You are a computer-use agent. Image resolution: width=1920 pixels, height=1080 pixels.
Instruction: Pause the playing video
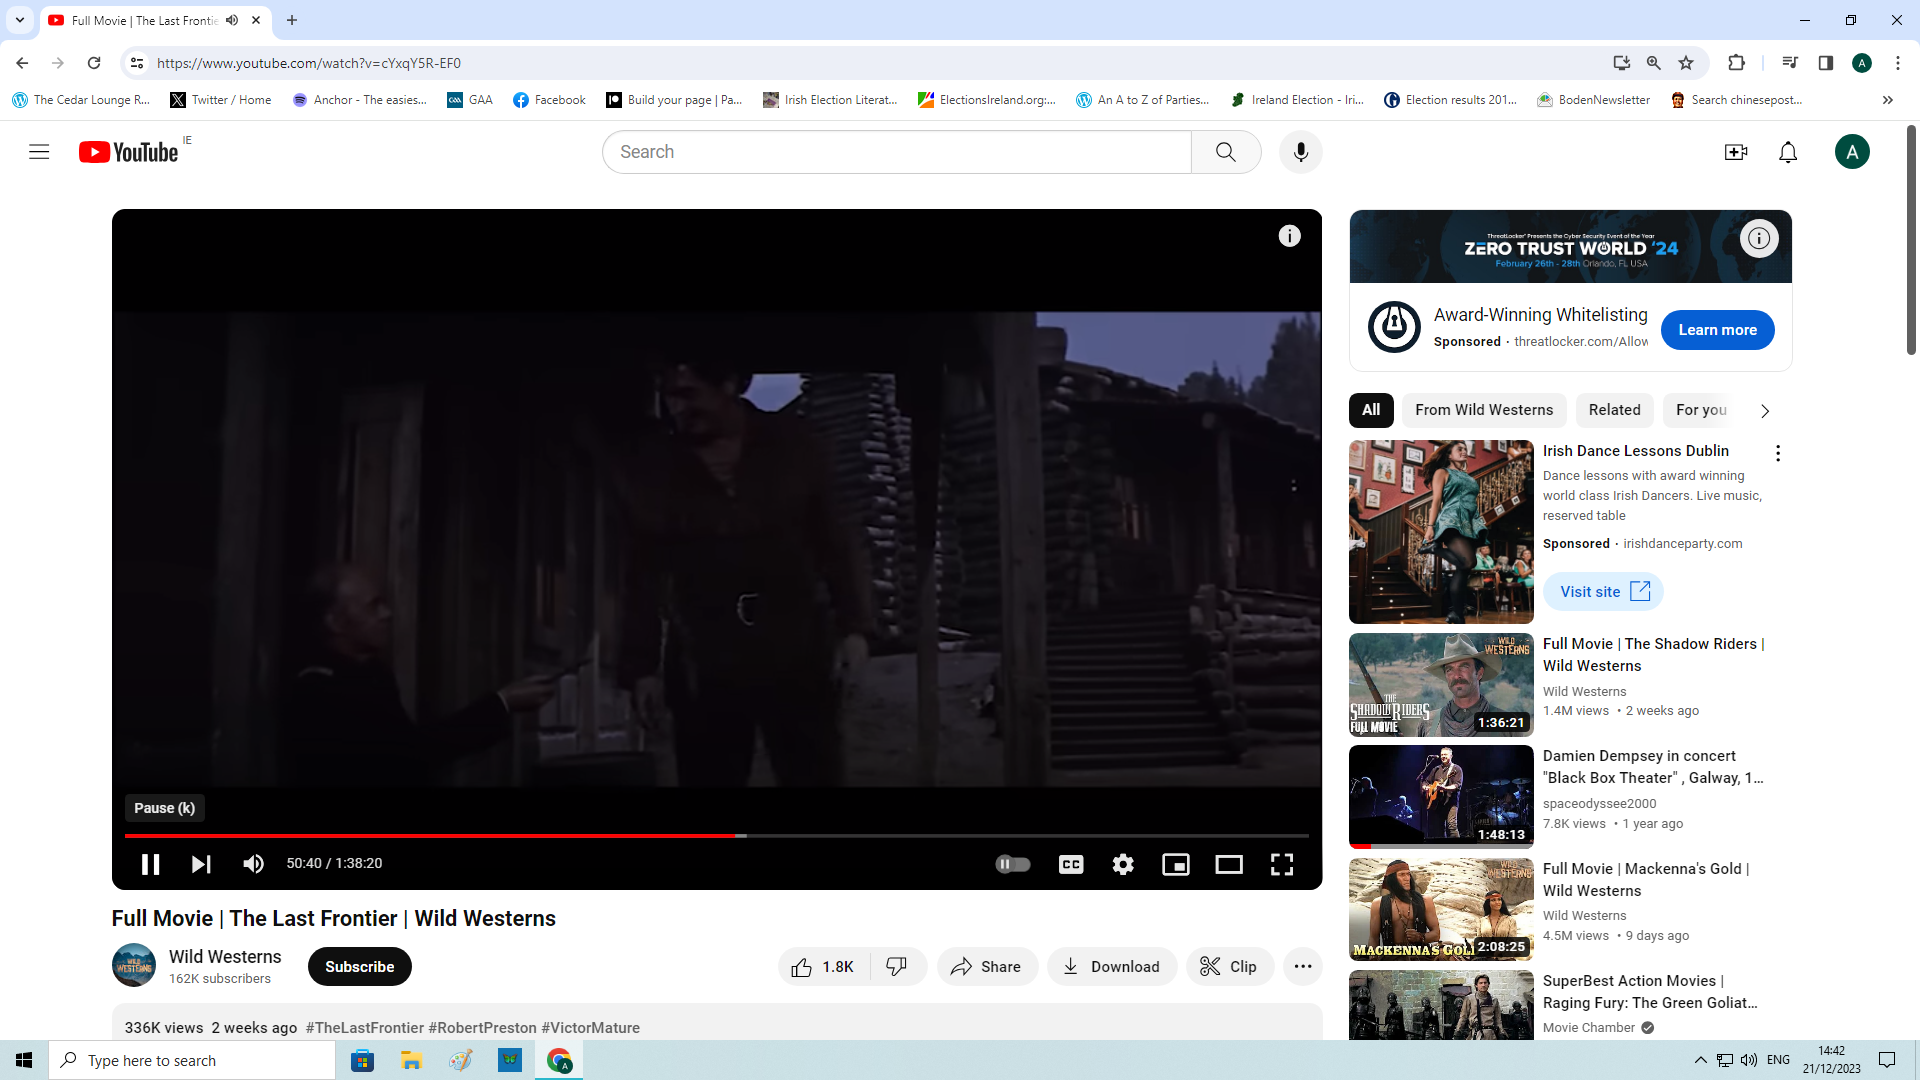[x=150, y=864]
